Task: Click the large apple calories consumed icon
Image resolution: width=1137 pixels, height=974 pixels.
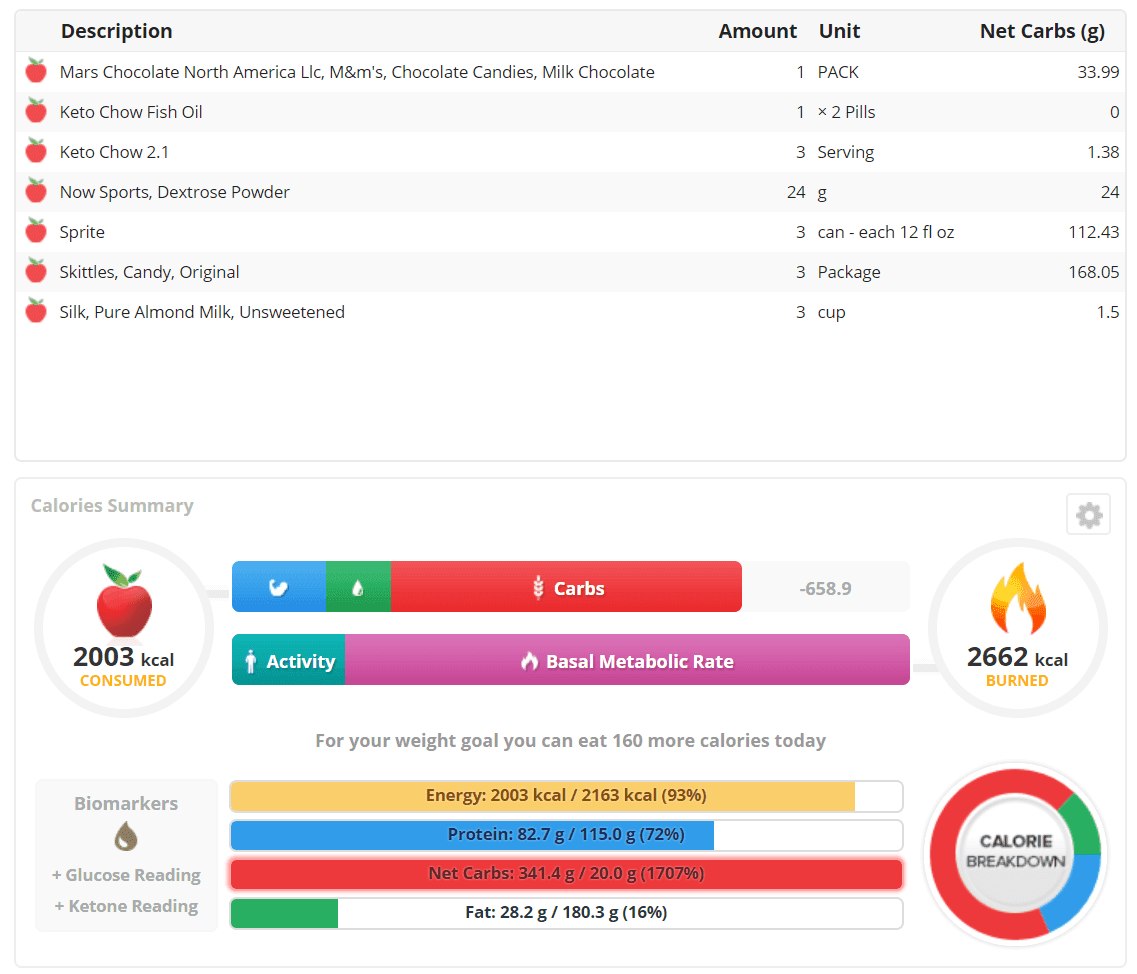Action: [124, 601]
